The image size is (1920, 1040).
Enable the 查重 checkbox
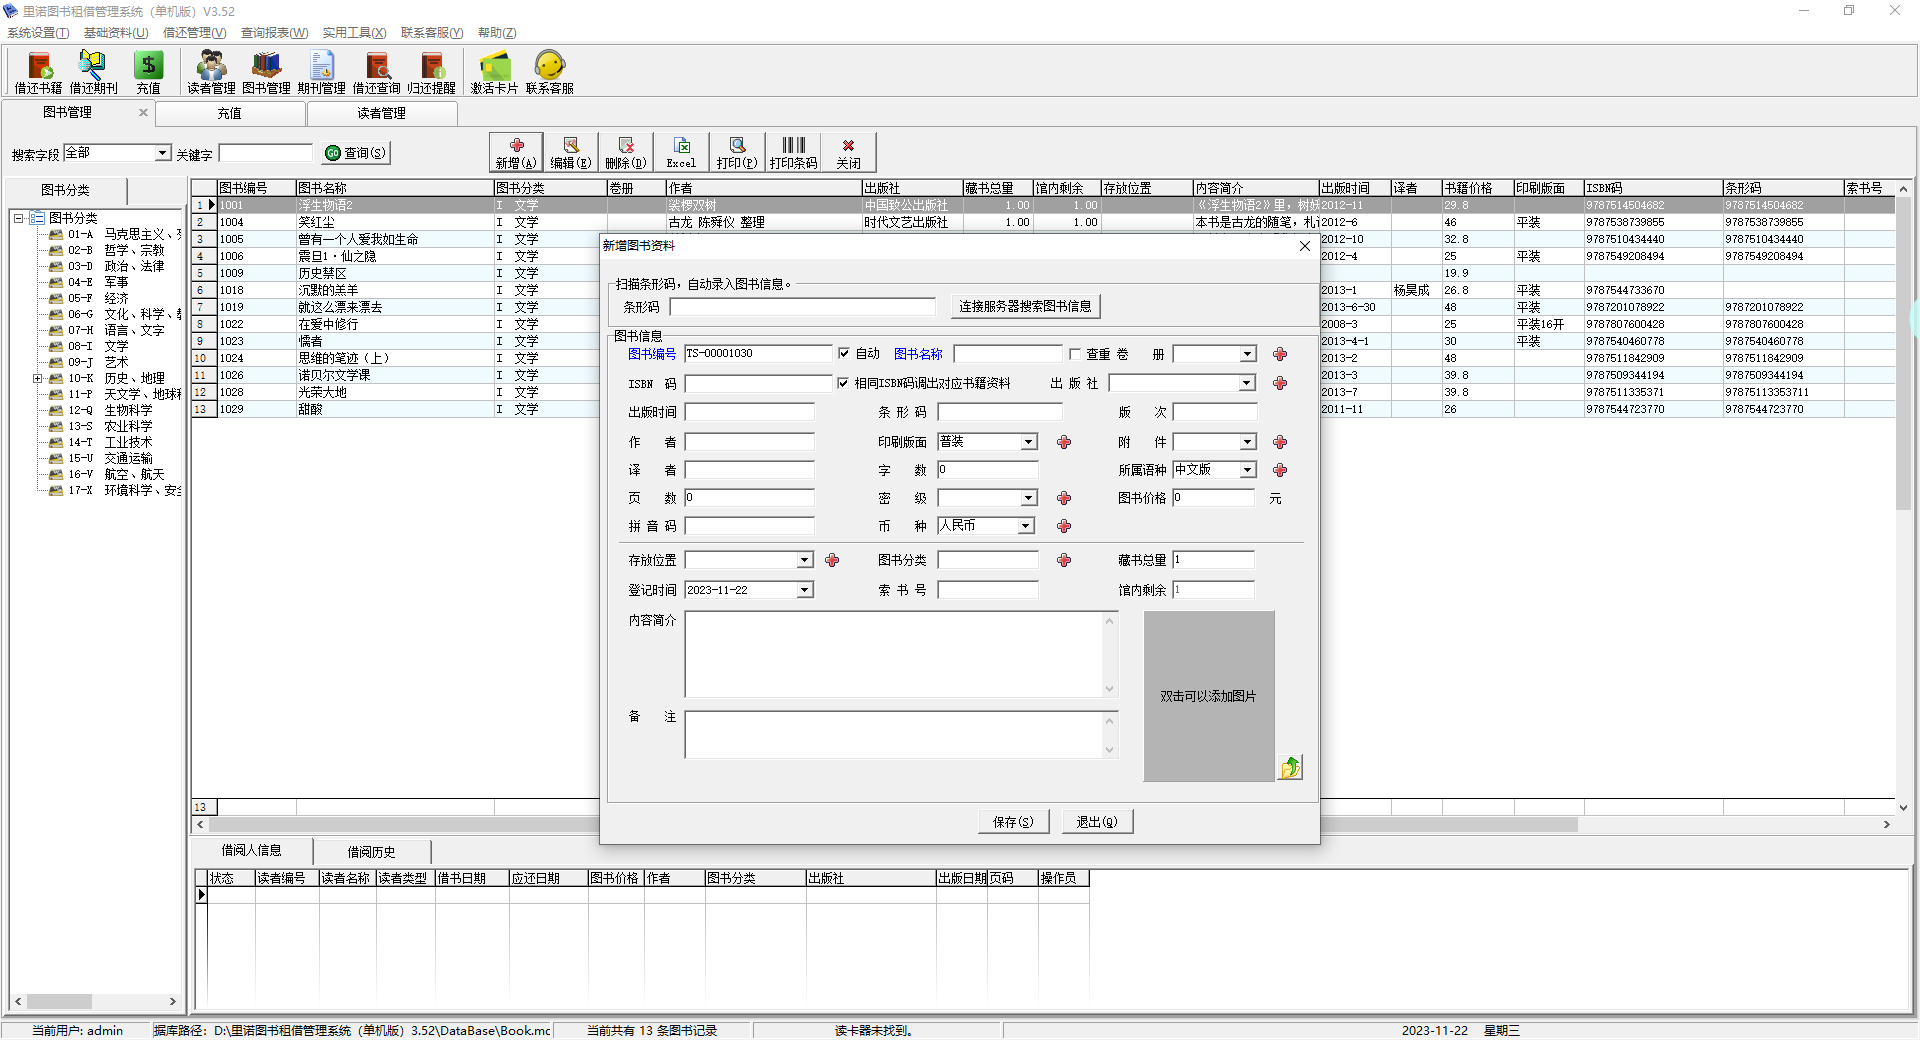point(1075,354)
